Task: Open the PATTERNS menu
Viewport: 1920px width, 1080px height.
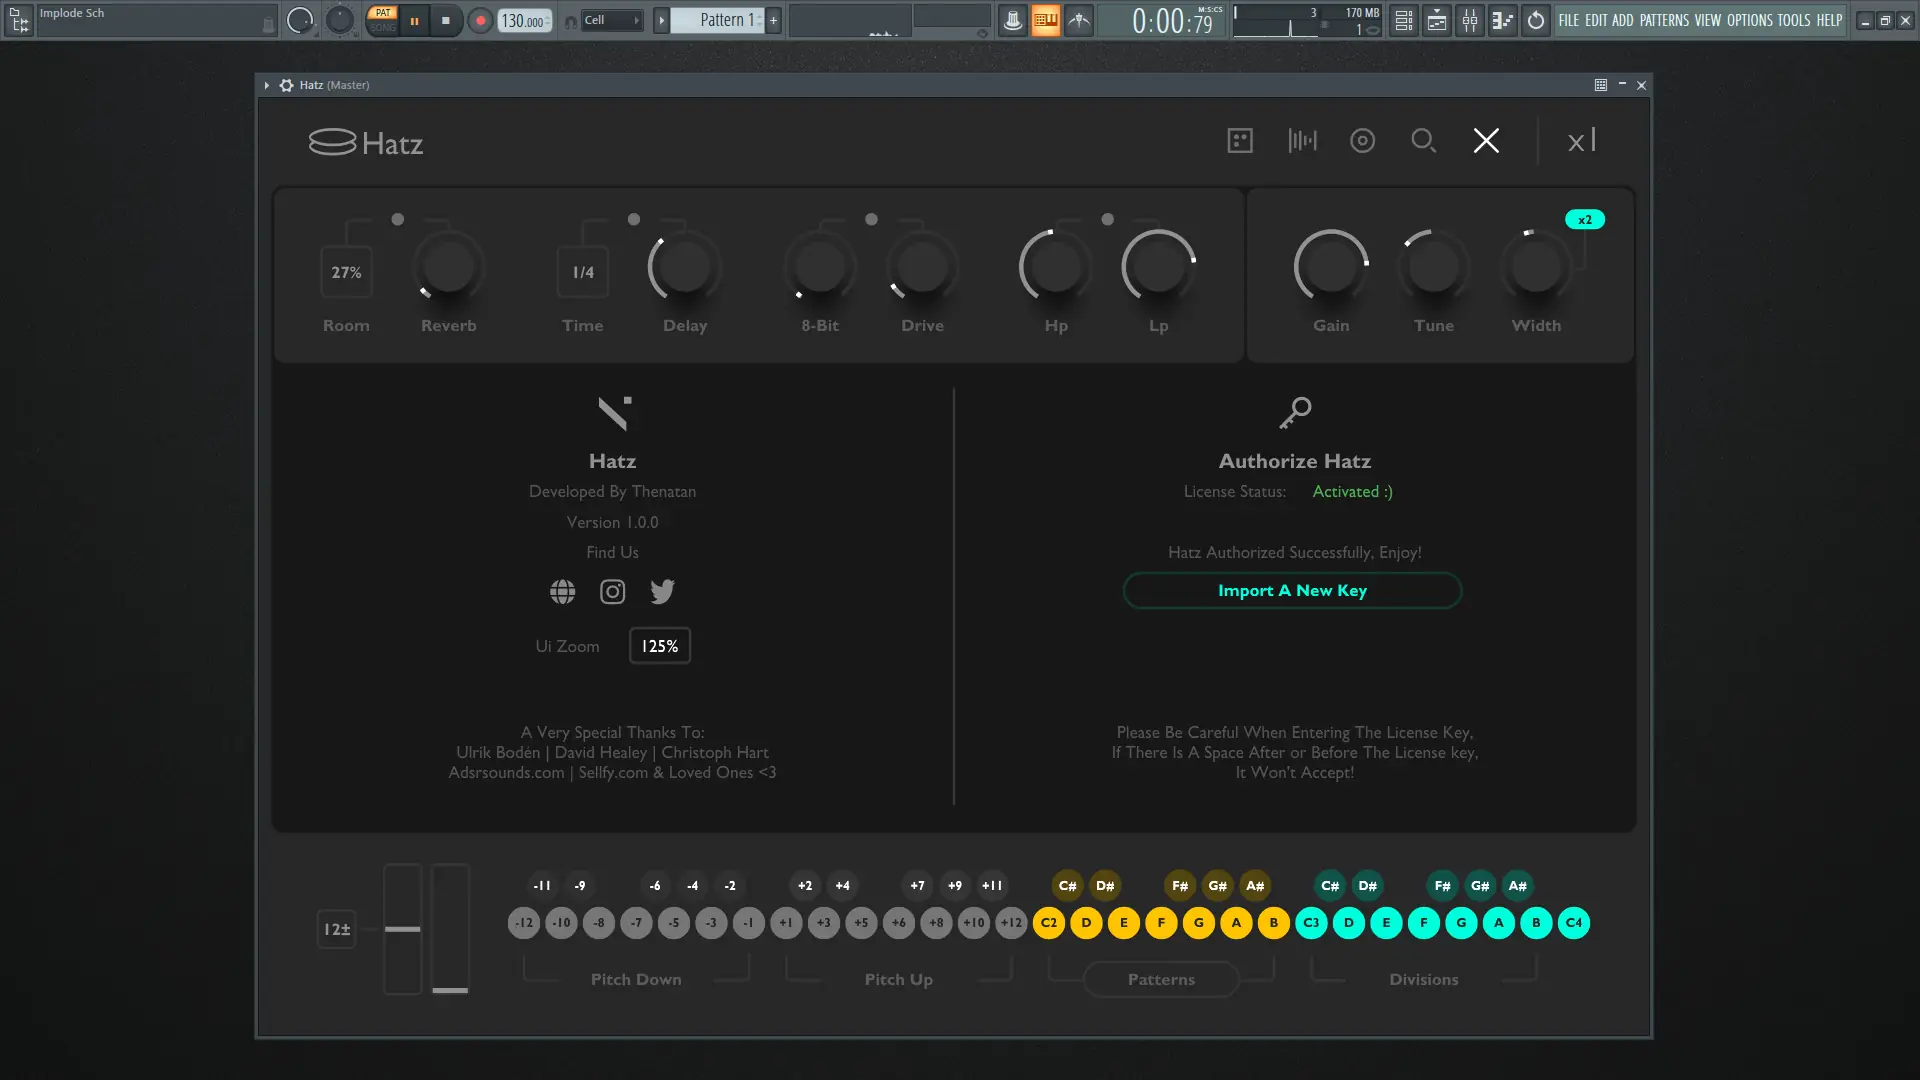Action: (x=1664, y=20)
